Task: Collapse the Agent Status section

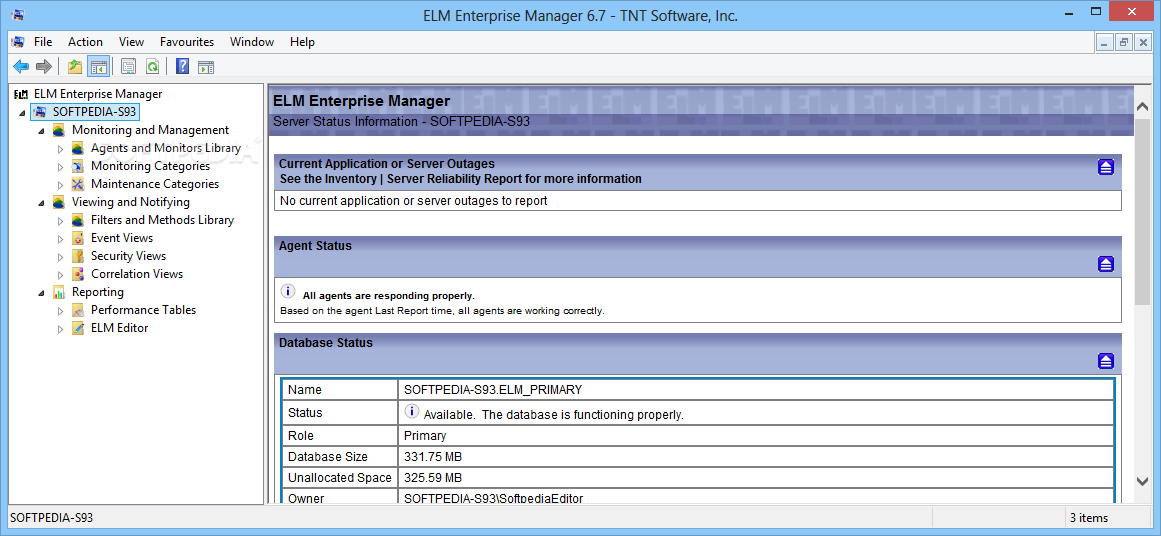Action: point(1105,264)
